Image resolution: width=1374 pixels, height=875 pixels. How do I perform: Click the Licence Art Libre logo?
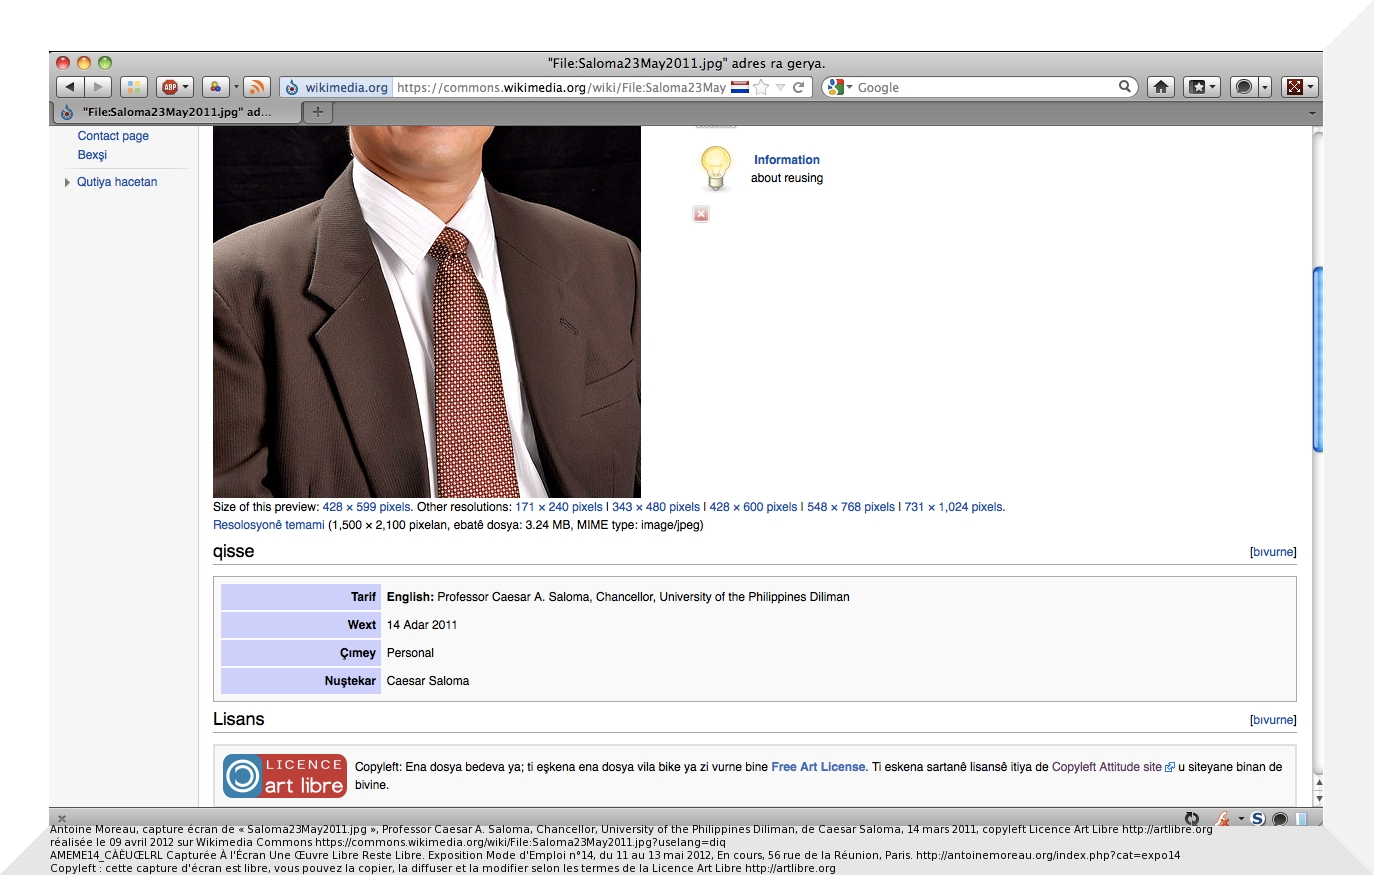284,776
